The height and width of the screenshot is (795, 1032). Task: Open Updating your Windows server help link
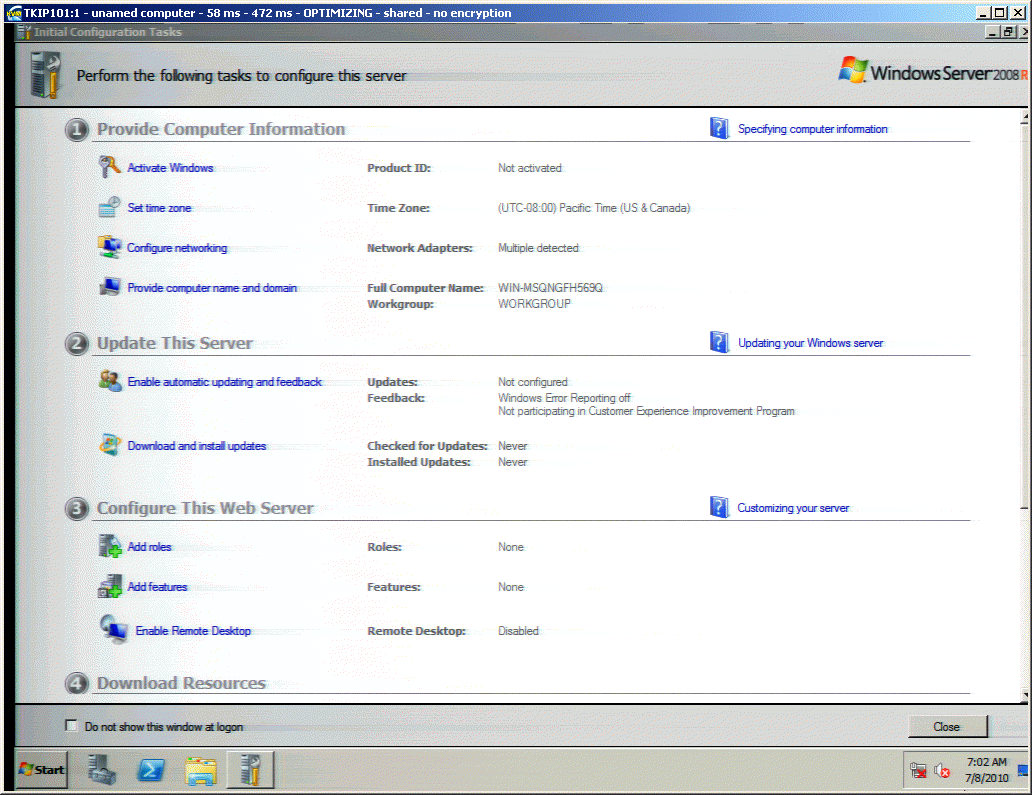[810, 343]
